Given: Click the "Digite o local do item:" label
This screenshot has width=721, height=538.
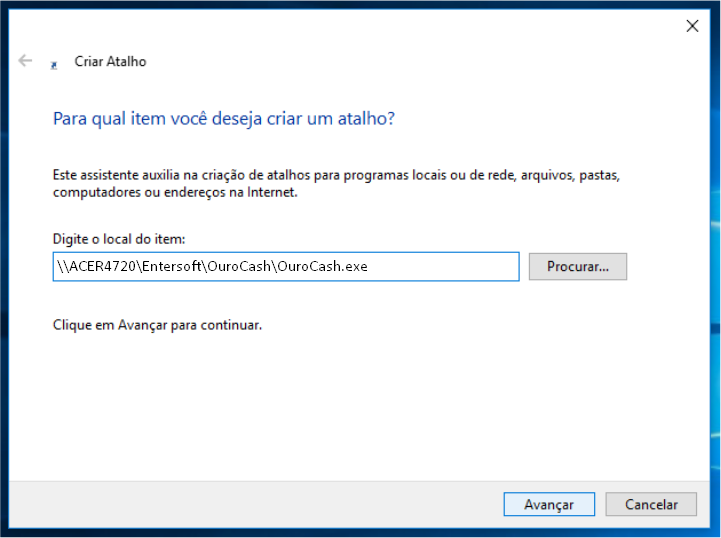Looking at the screenshot, I should 119,238.
